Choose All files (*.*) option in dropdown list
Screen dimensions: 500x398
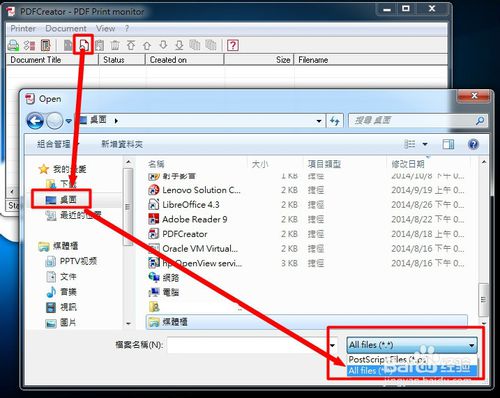tap(412, 370)
